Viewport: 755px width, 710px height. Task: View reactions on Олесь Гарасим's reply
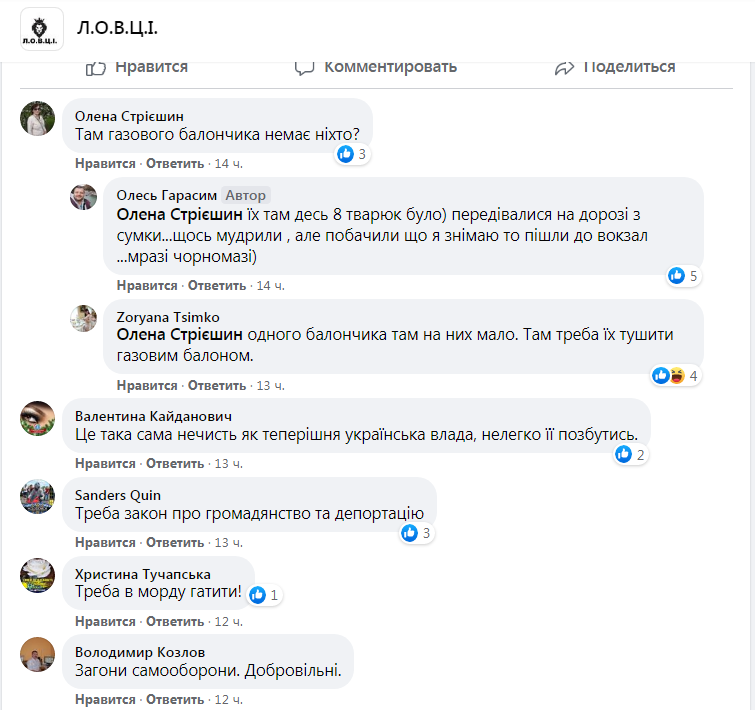(682, 275)
